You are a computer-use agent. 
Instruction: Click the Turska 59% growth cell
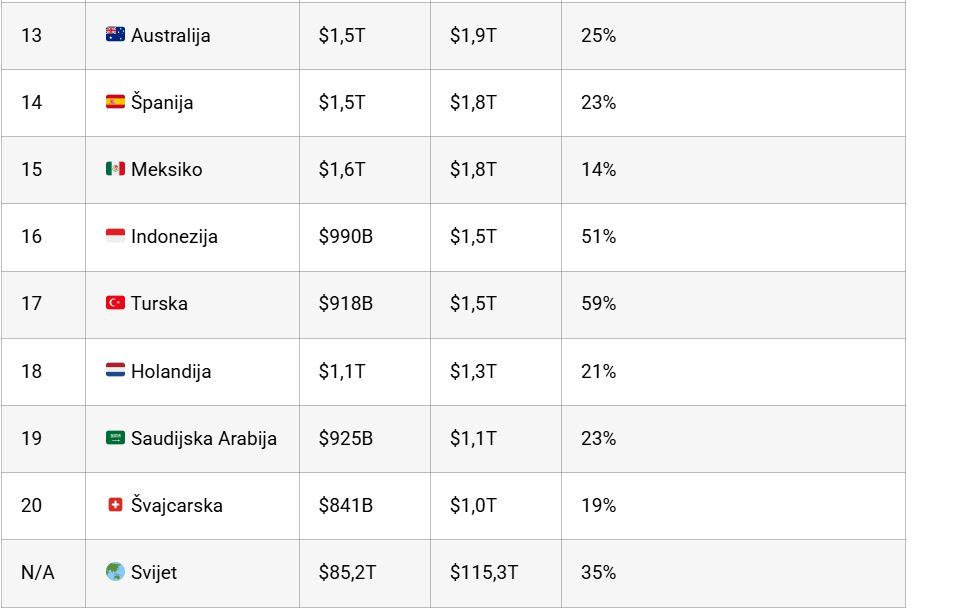click(598, 303)
